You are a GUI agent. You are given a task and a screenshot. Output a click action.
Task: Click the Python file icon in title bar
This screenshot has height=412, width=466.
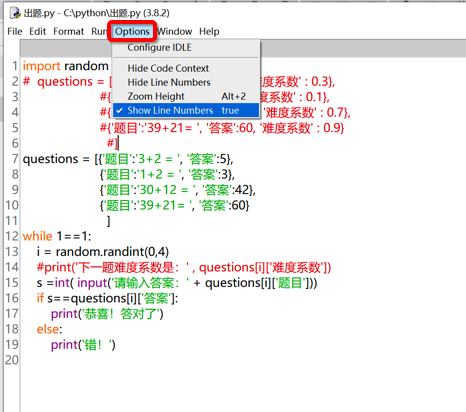[15, 13]
